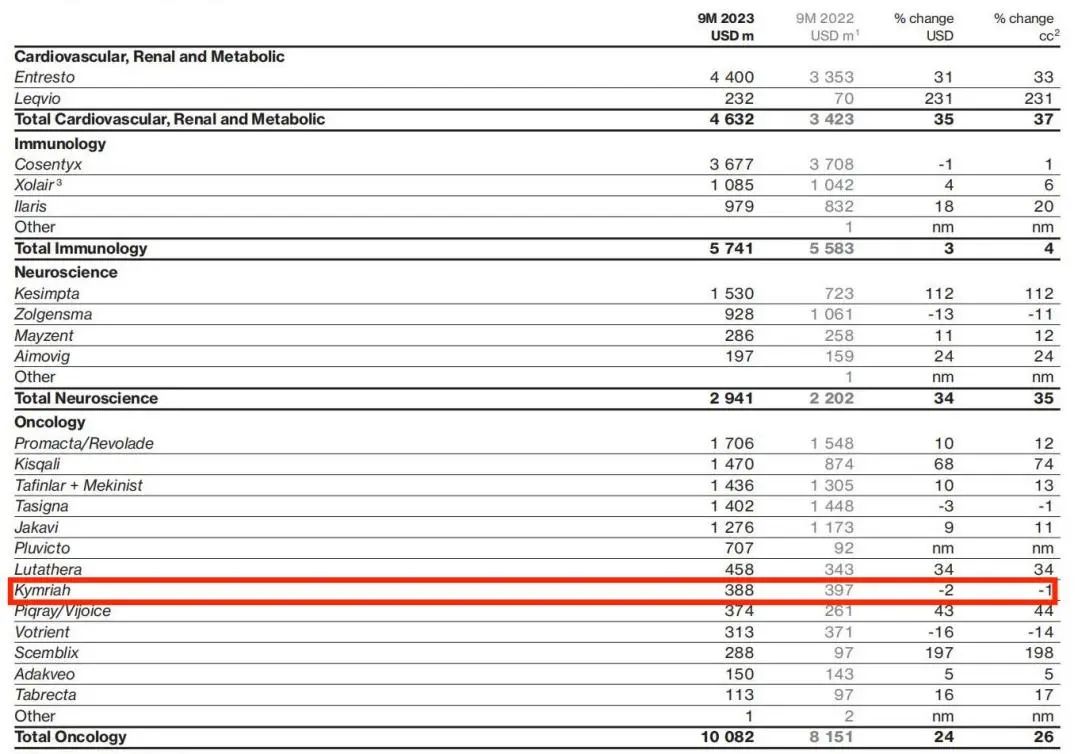Click the Tafinlar + Mekinist row label

coord(78,486)
